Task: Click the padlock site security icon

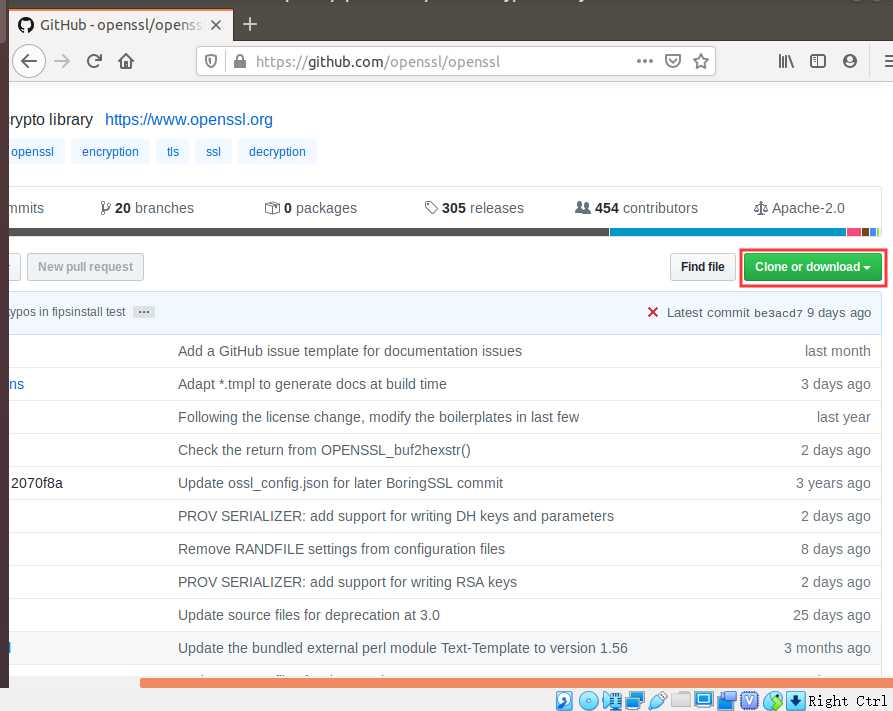Action: click(x=240, y=61)
